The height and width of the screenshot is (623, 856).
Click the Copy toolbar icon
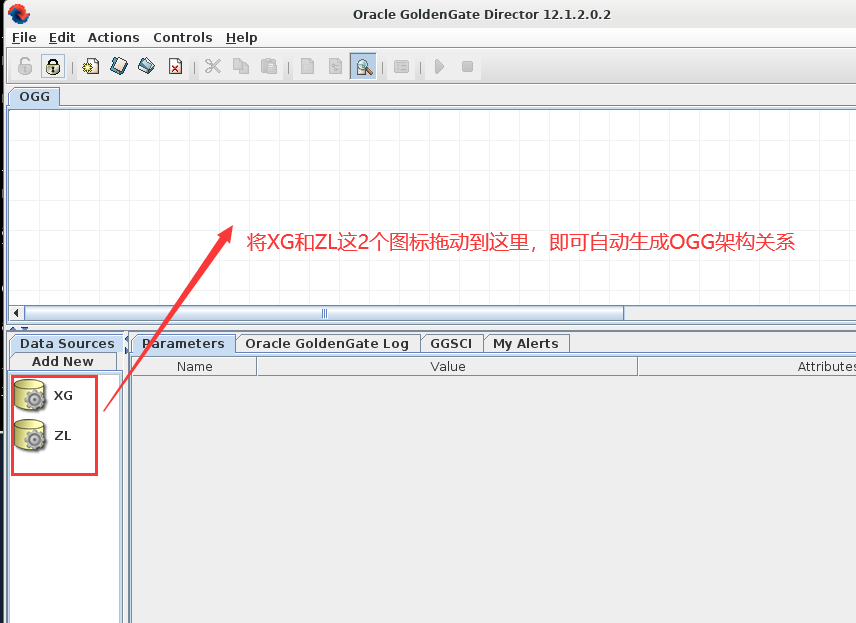(x=241, y=67)
